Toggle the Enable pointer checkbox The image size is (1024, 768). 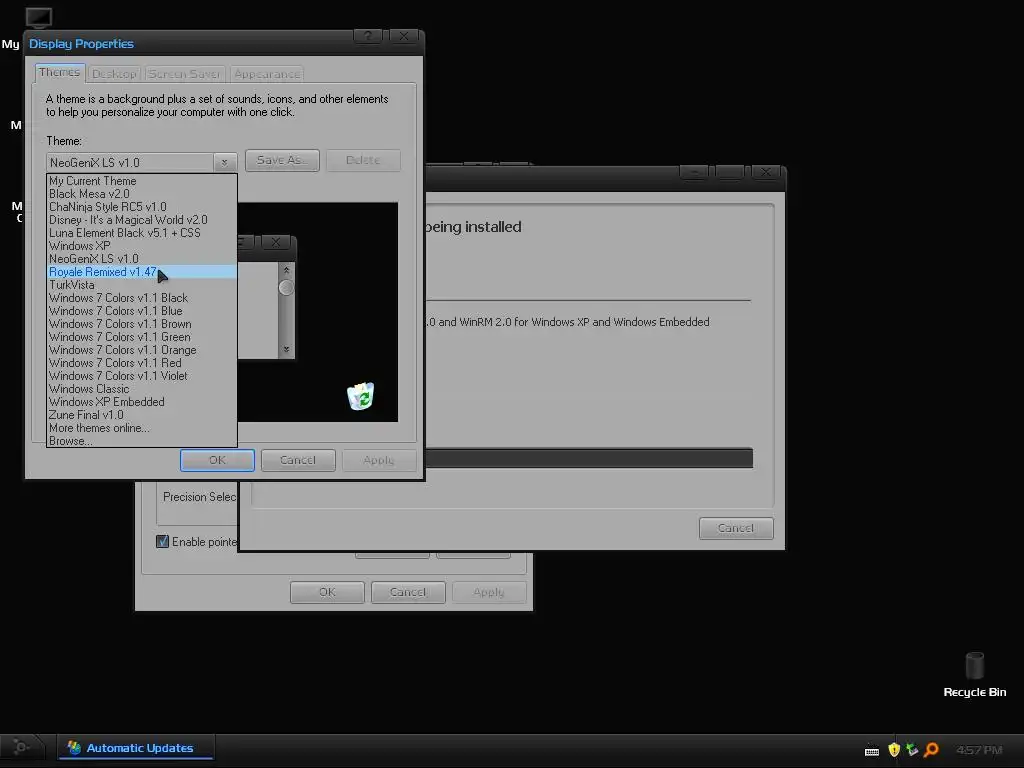(x=163, y=541)
